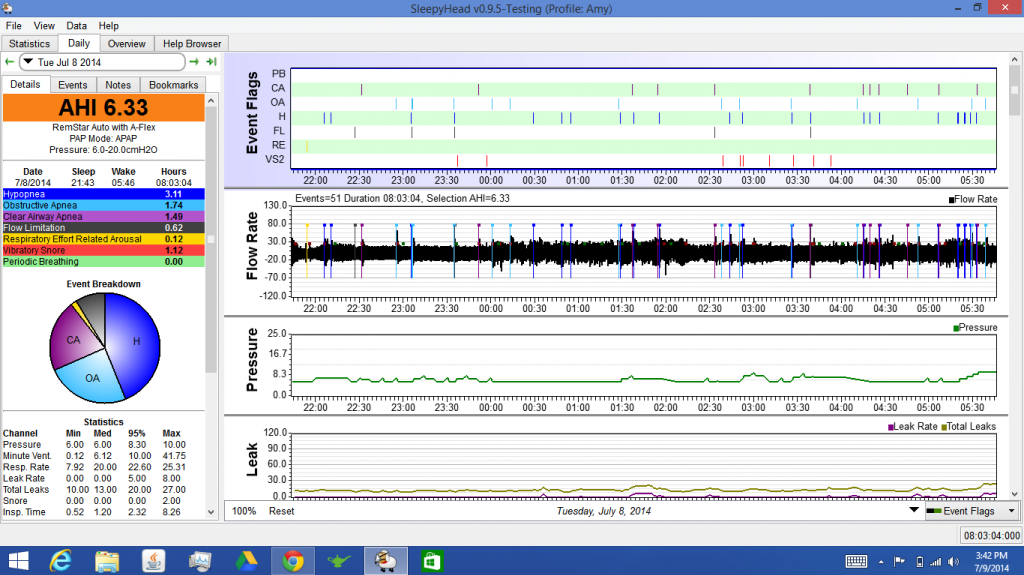This screenshot has width=1024, height=575.
Task: Switch to the Statistics tab
Action: (29, 44)
